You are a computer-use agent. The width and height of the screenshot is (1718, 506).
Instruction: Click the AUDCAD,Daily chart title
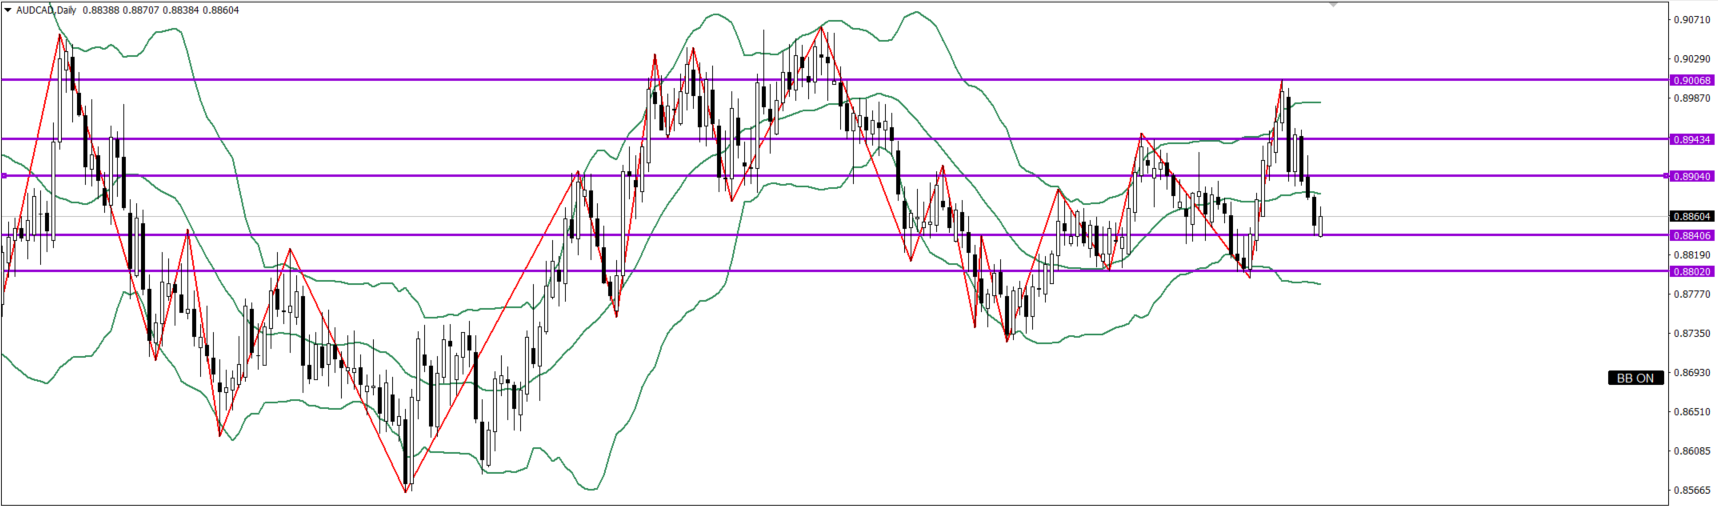[x=45, y=10]
